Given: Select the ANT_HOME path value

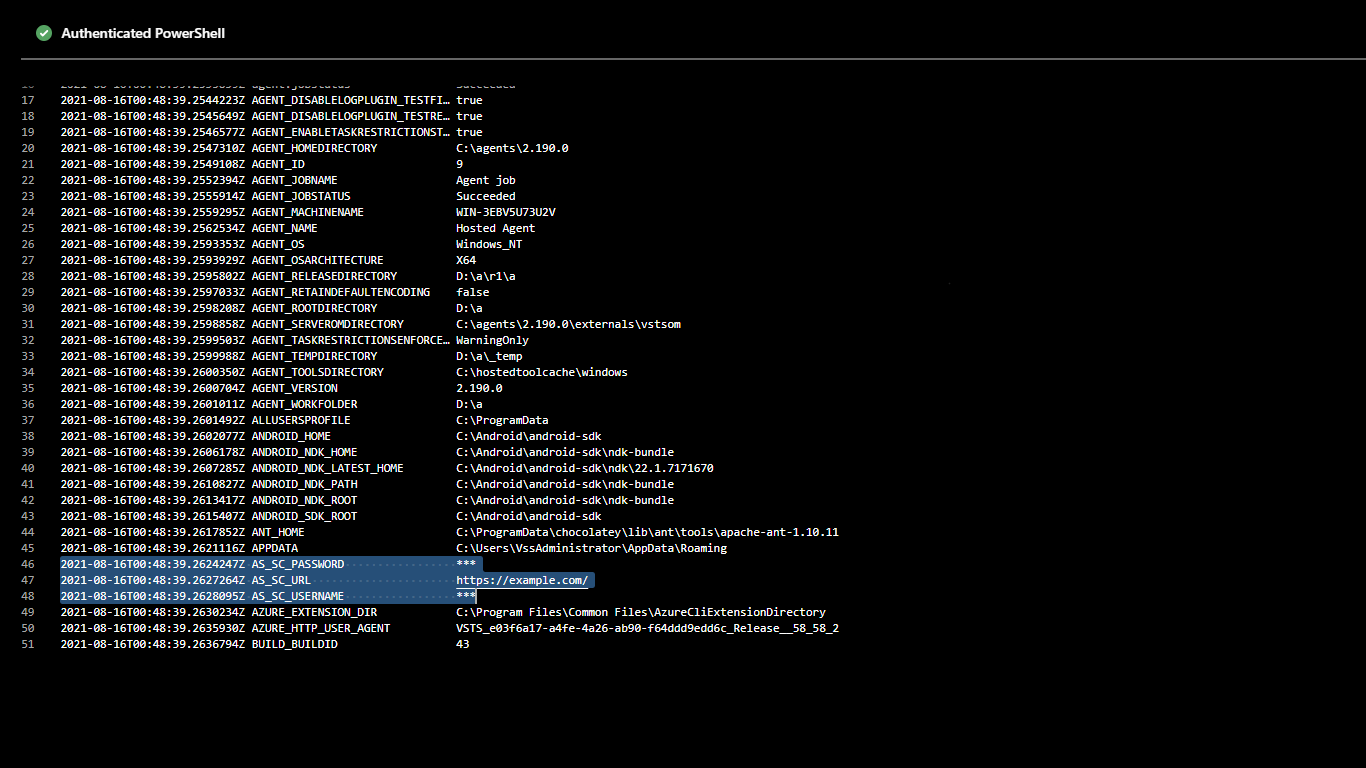Looking at the screenshot, I should 647,532.
